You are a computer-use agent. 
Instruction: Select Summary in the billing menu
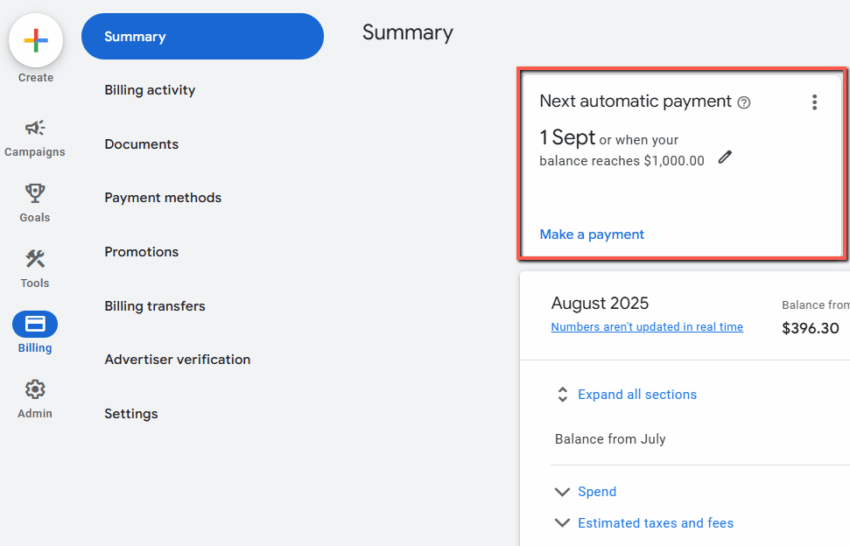(202, 37)
